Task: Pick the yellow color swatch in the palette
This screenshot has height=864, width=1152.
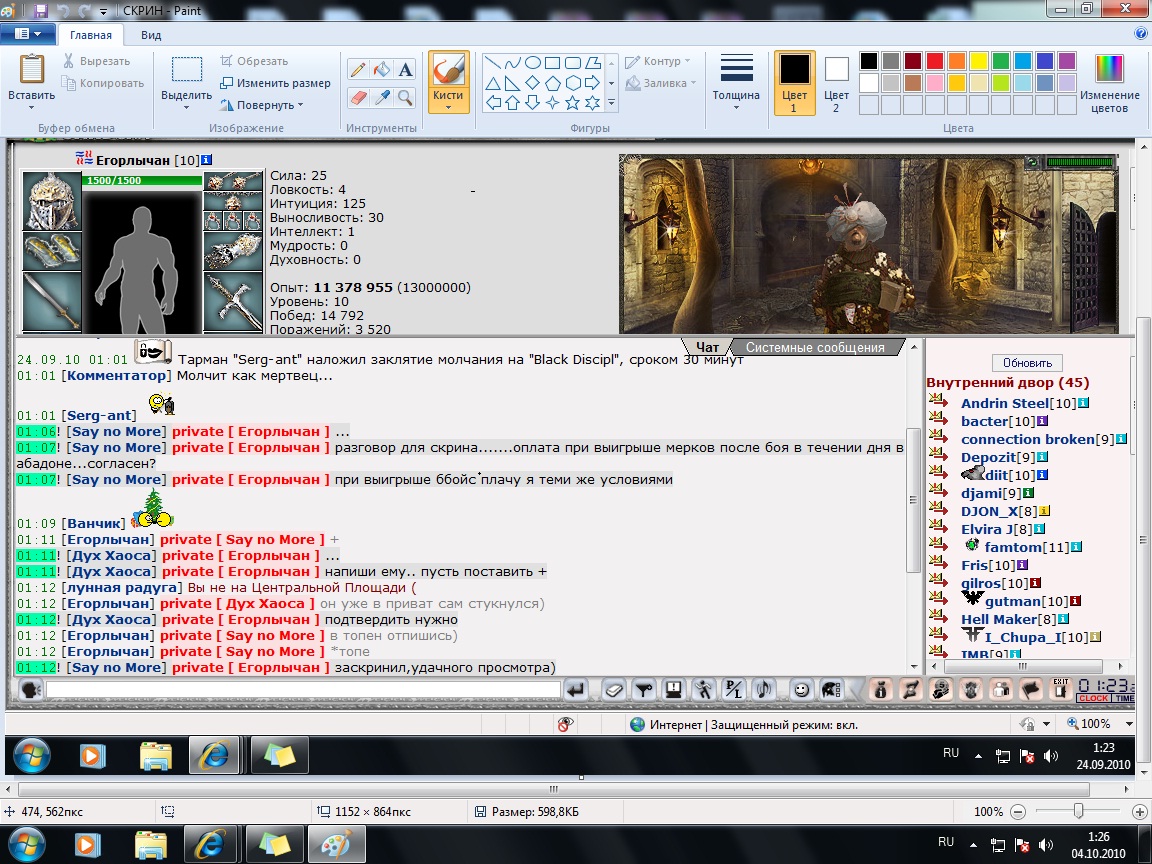Action: [979, 60]
